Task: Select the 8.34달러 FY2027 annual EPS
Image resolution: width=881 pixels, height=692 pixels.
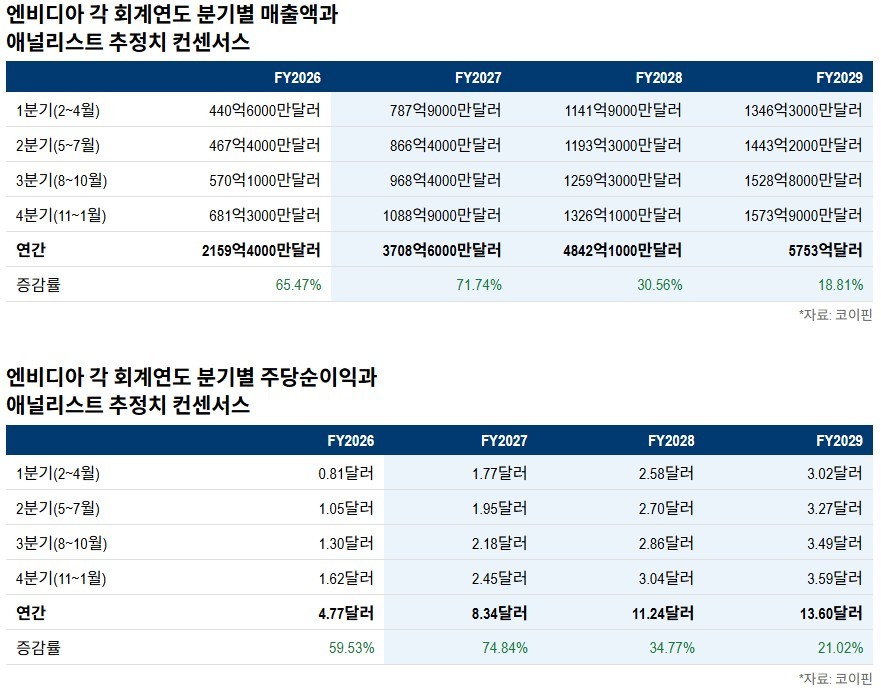Action: coord(499,613)
